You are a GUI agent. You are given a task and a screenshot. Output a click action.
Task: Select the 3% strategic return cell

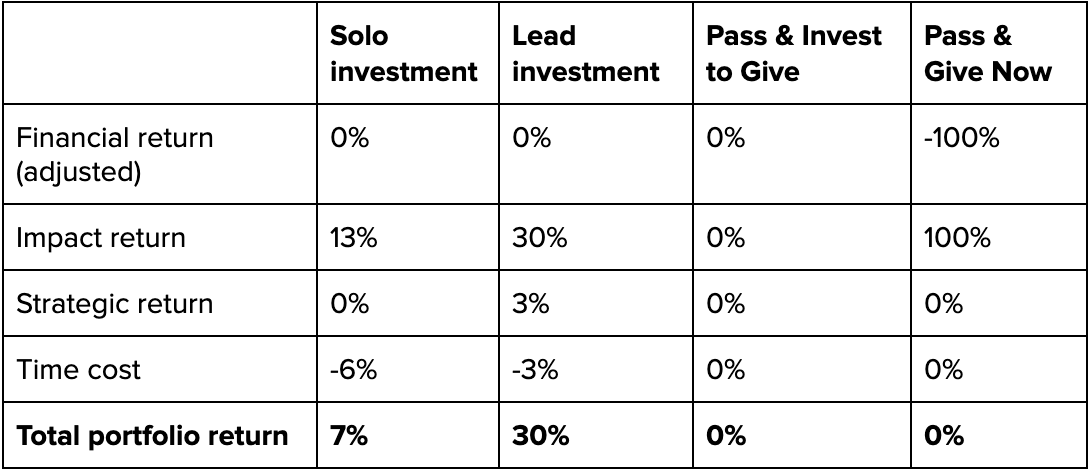pyautogui.click(x=531, y=303)
